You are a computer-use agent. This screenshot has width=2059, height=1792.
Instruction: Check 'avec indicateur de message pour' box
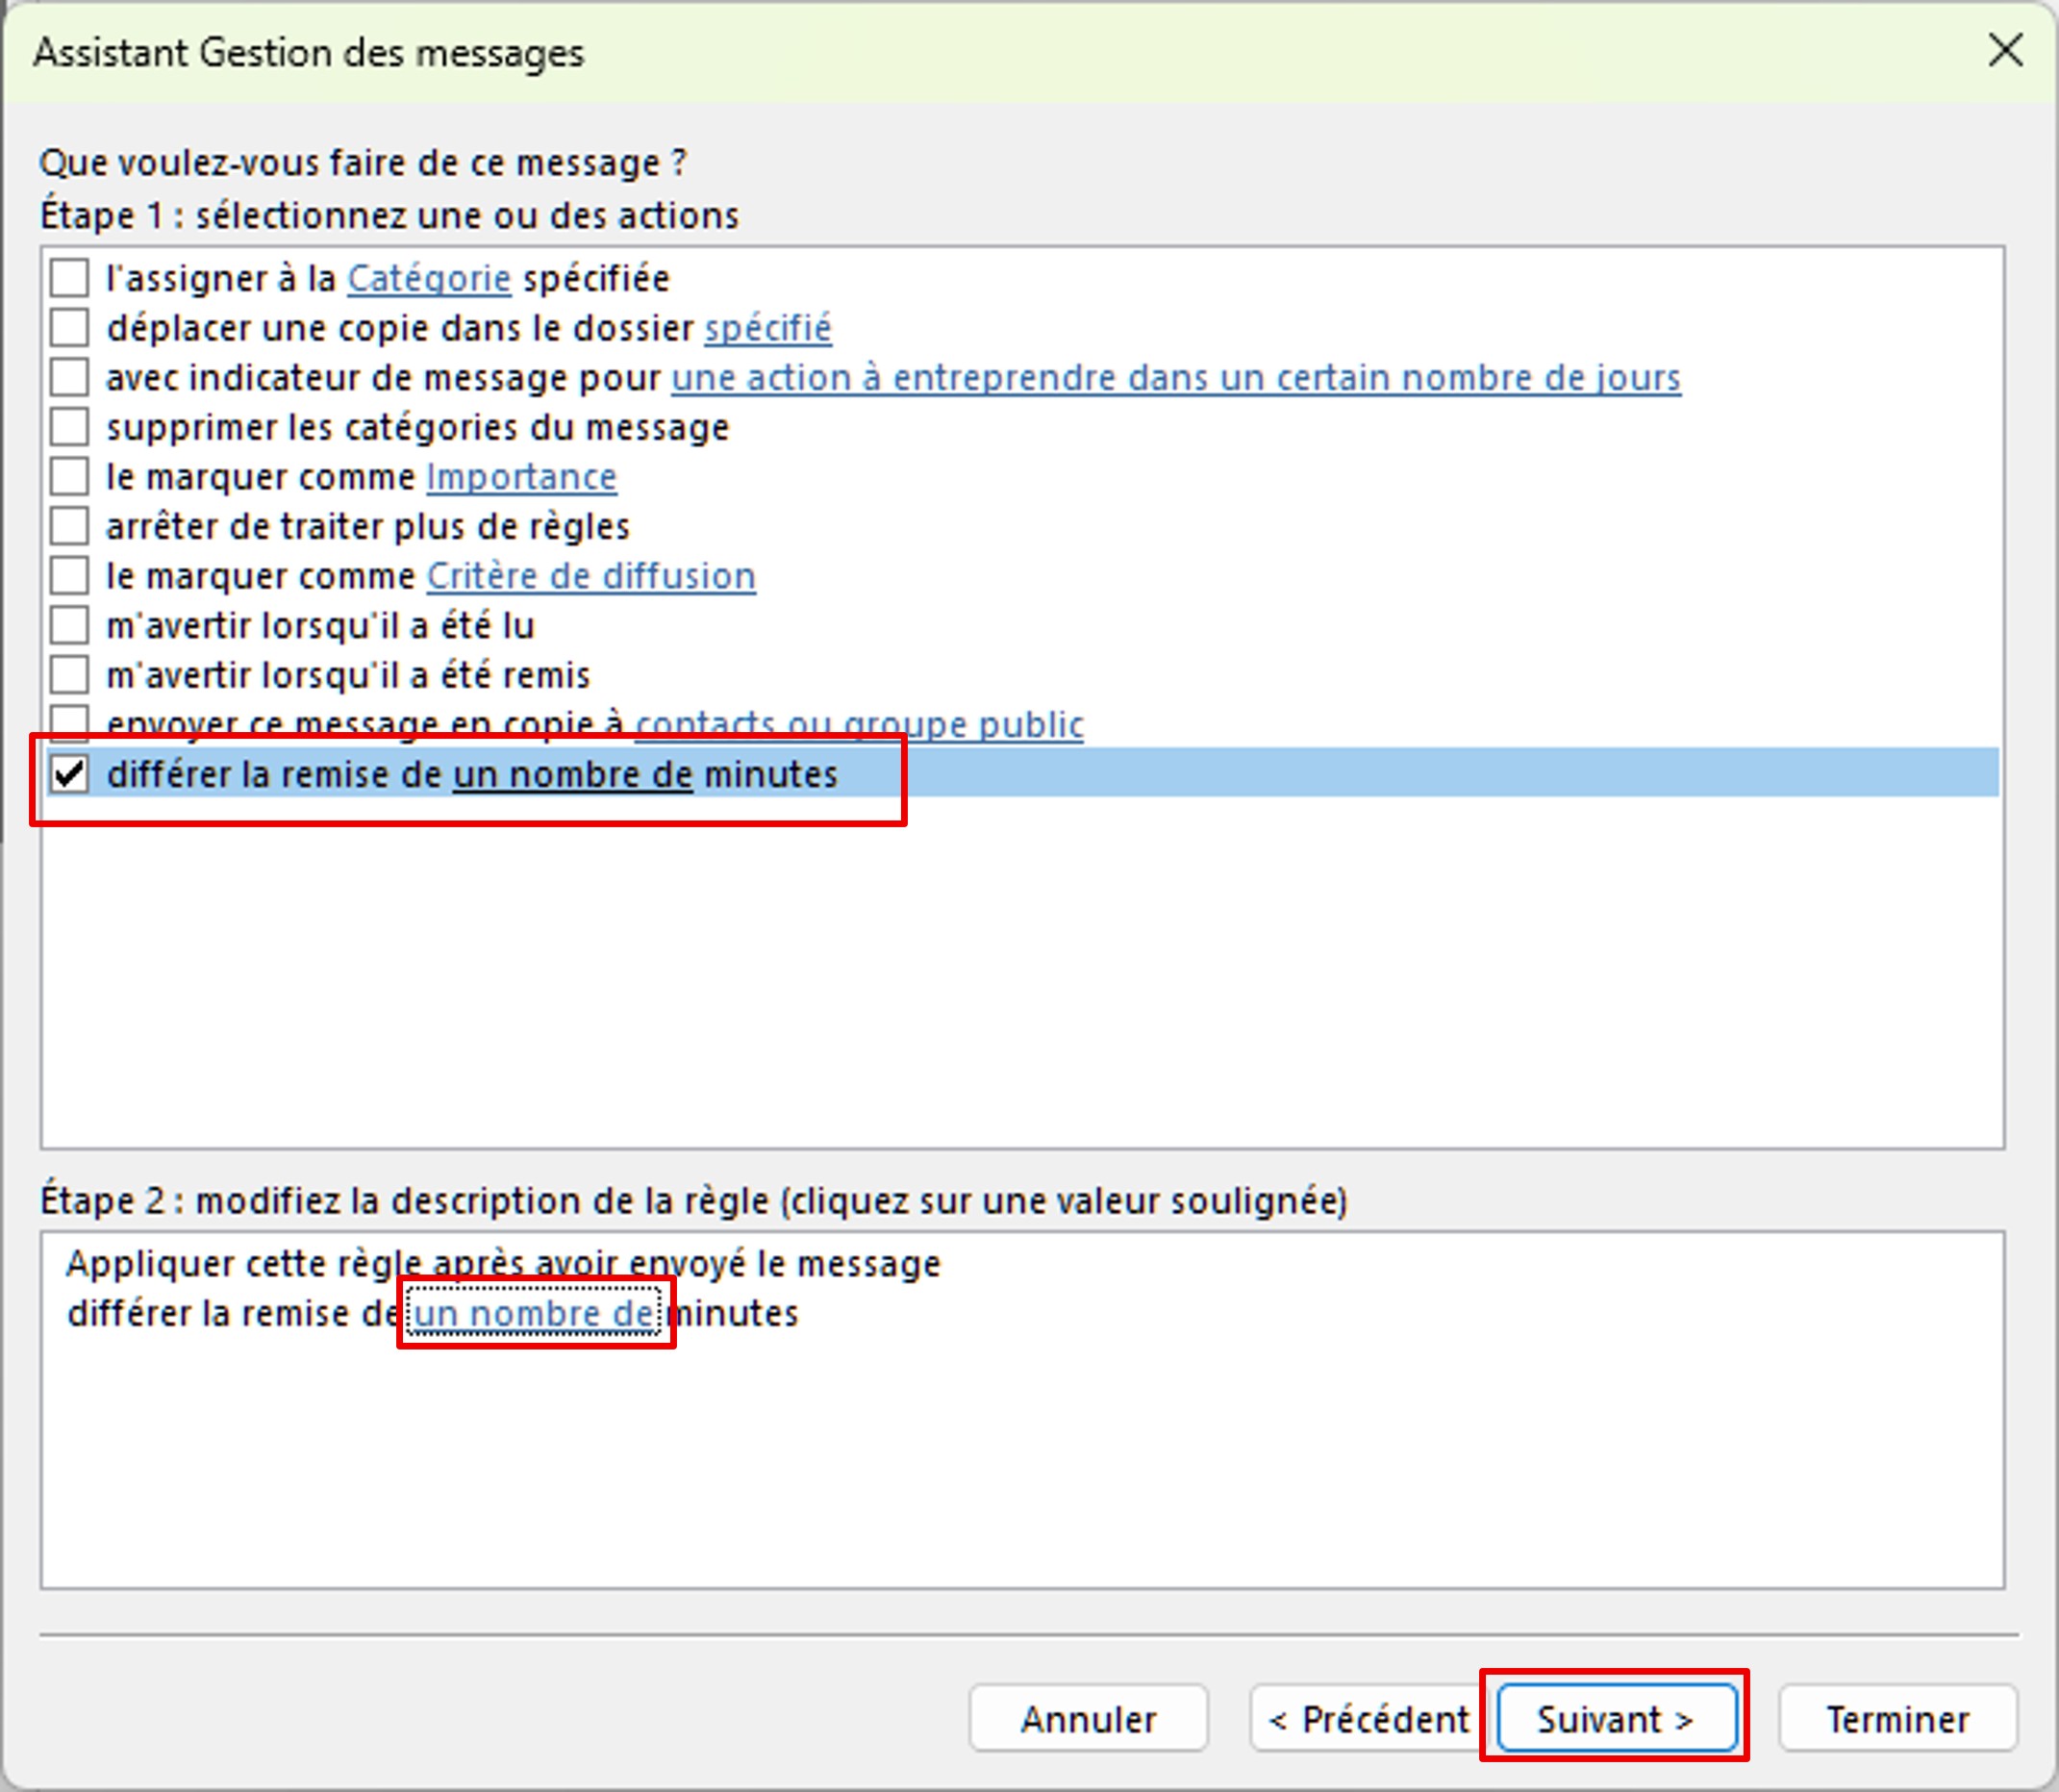(x=69, y=377)
